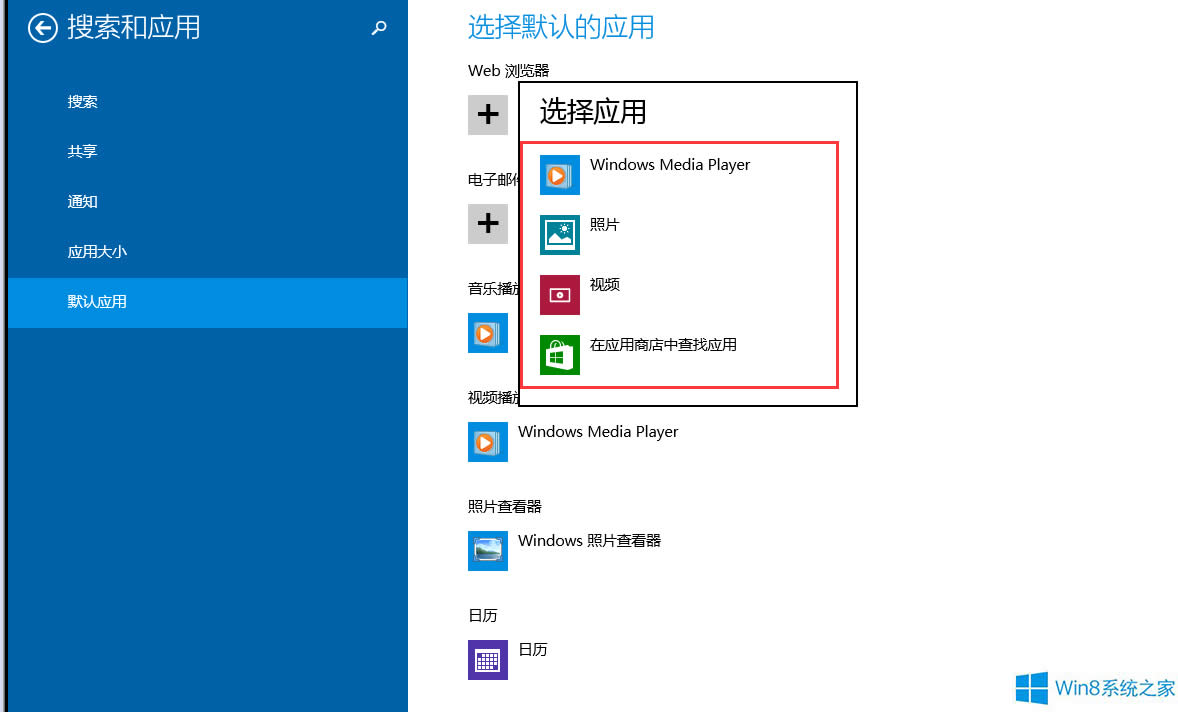This screenshot has height=712, width=1178.
Task: Select the 视频 app tile icon
Action: click(560, 294)
